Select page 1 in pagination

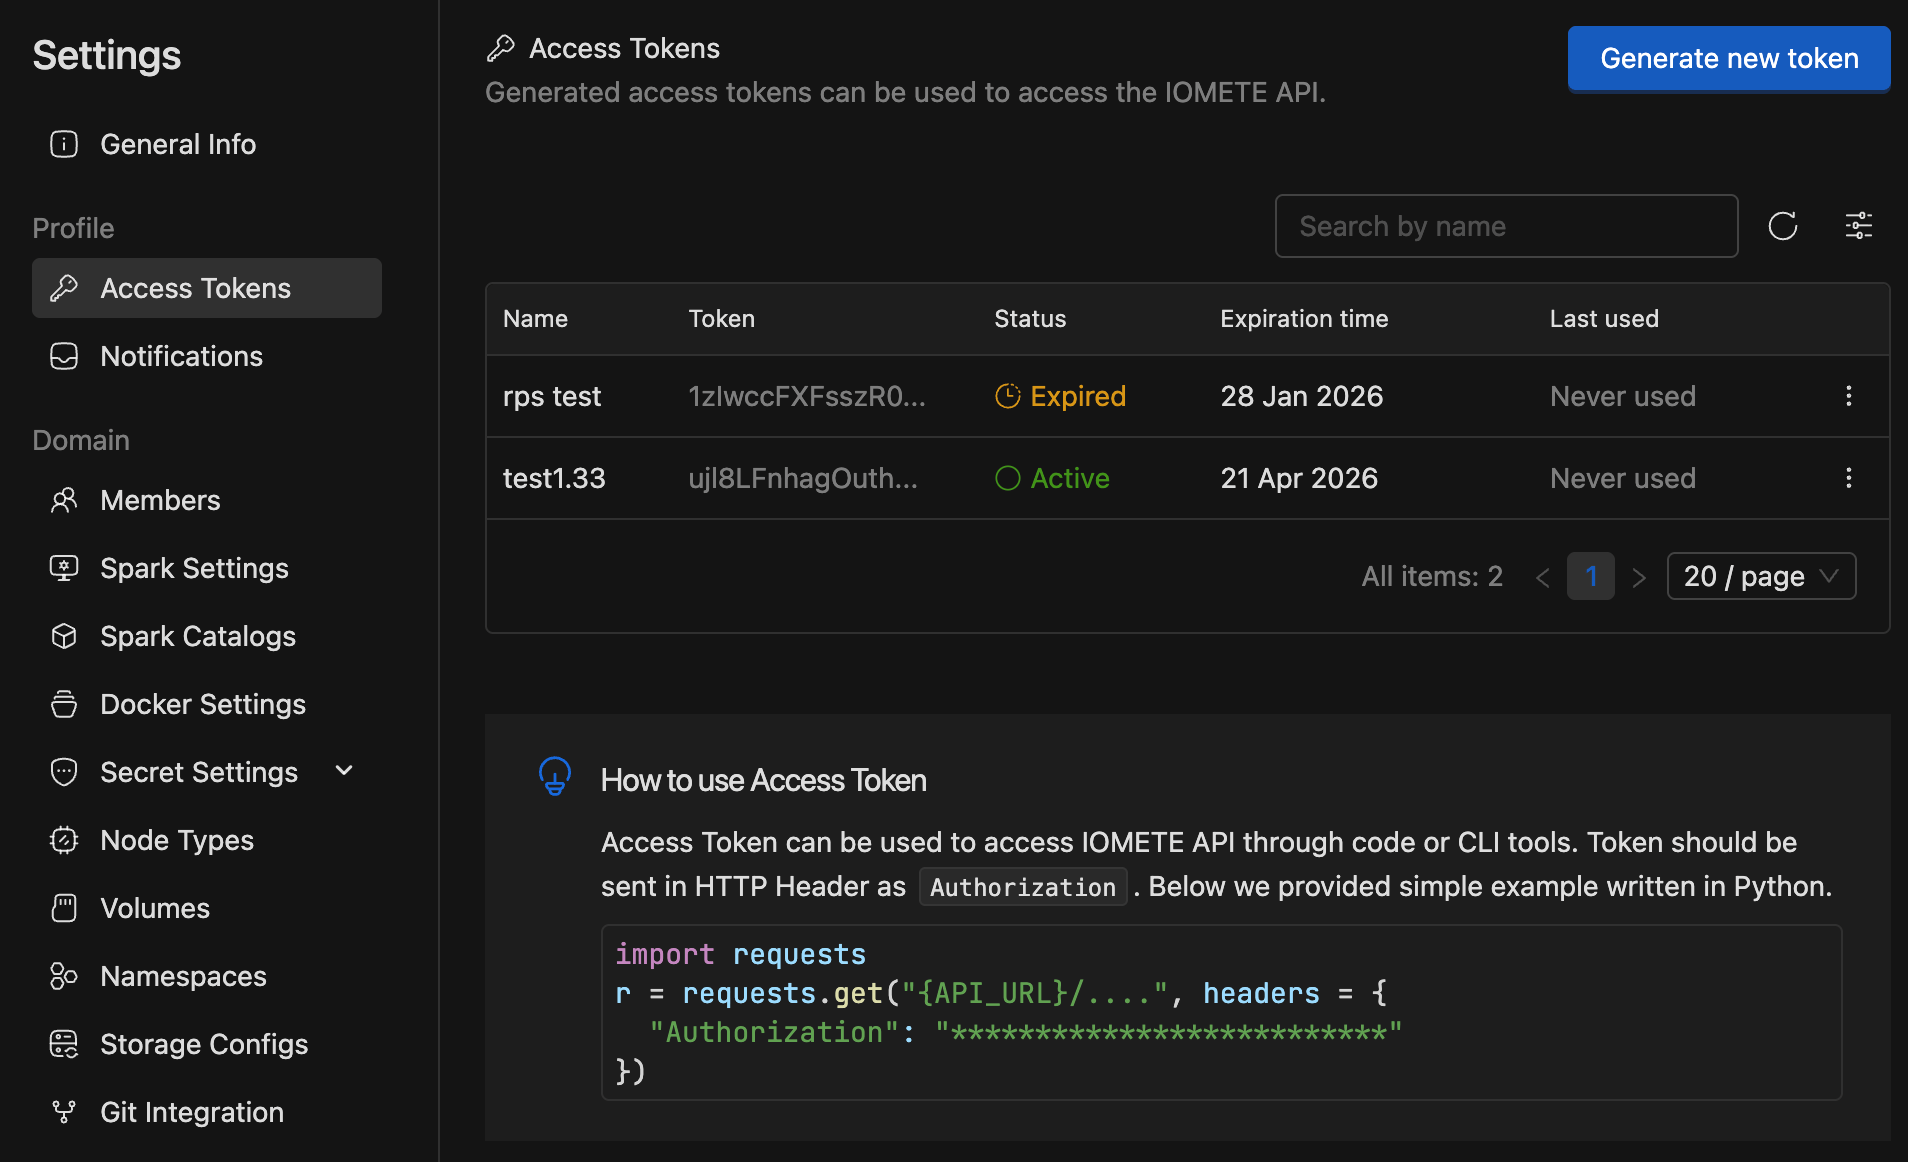tap(1590, 576)
